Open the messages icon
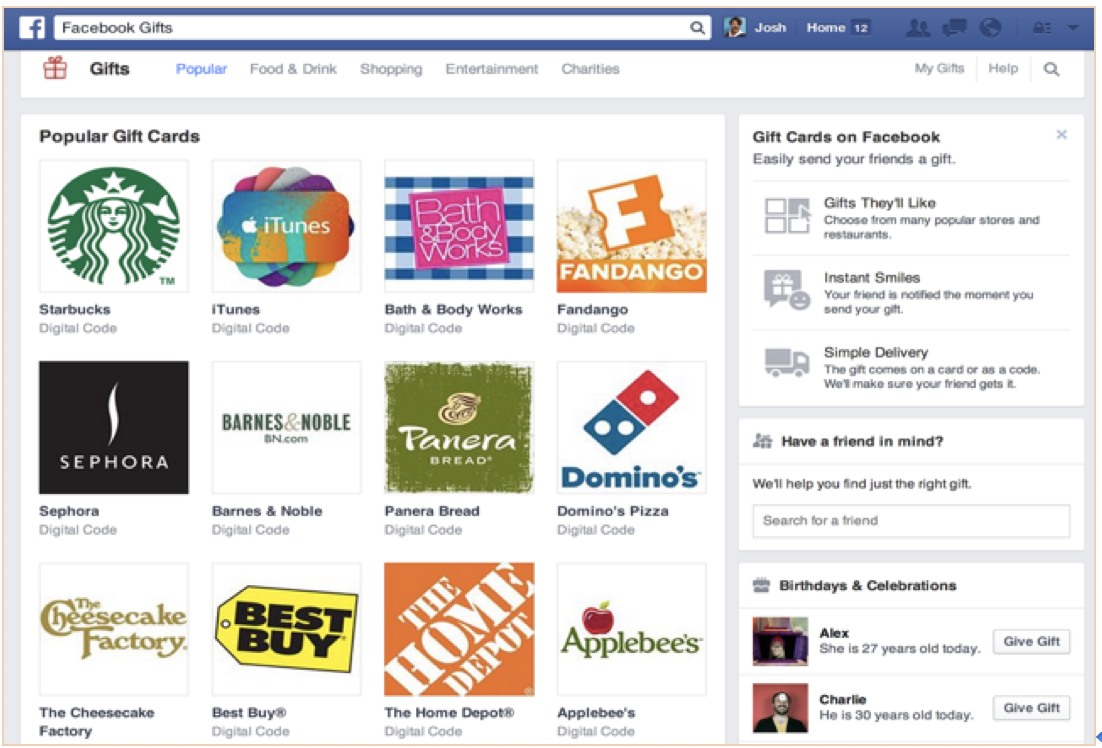The width and height of the screenshot is (1102, 748). (x=954, y=27)
